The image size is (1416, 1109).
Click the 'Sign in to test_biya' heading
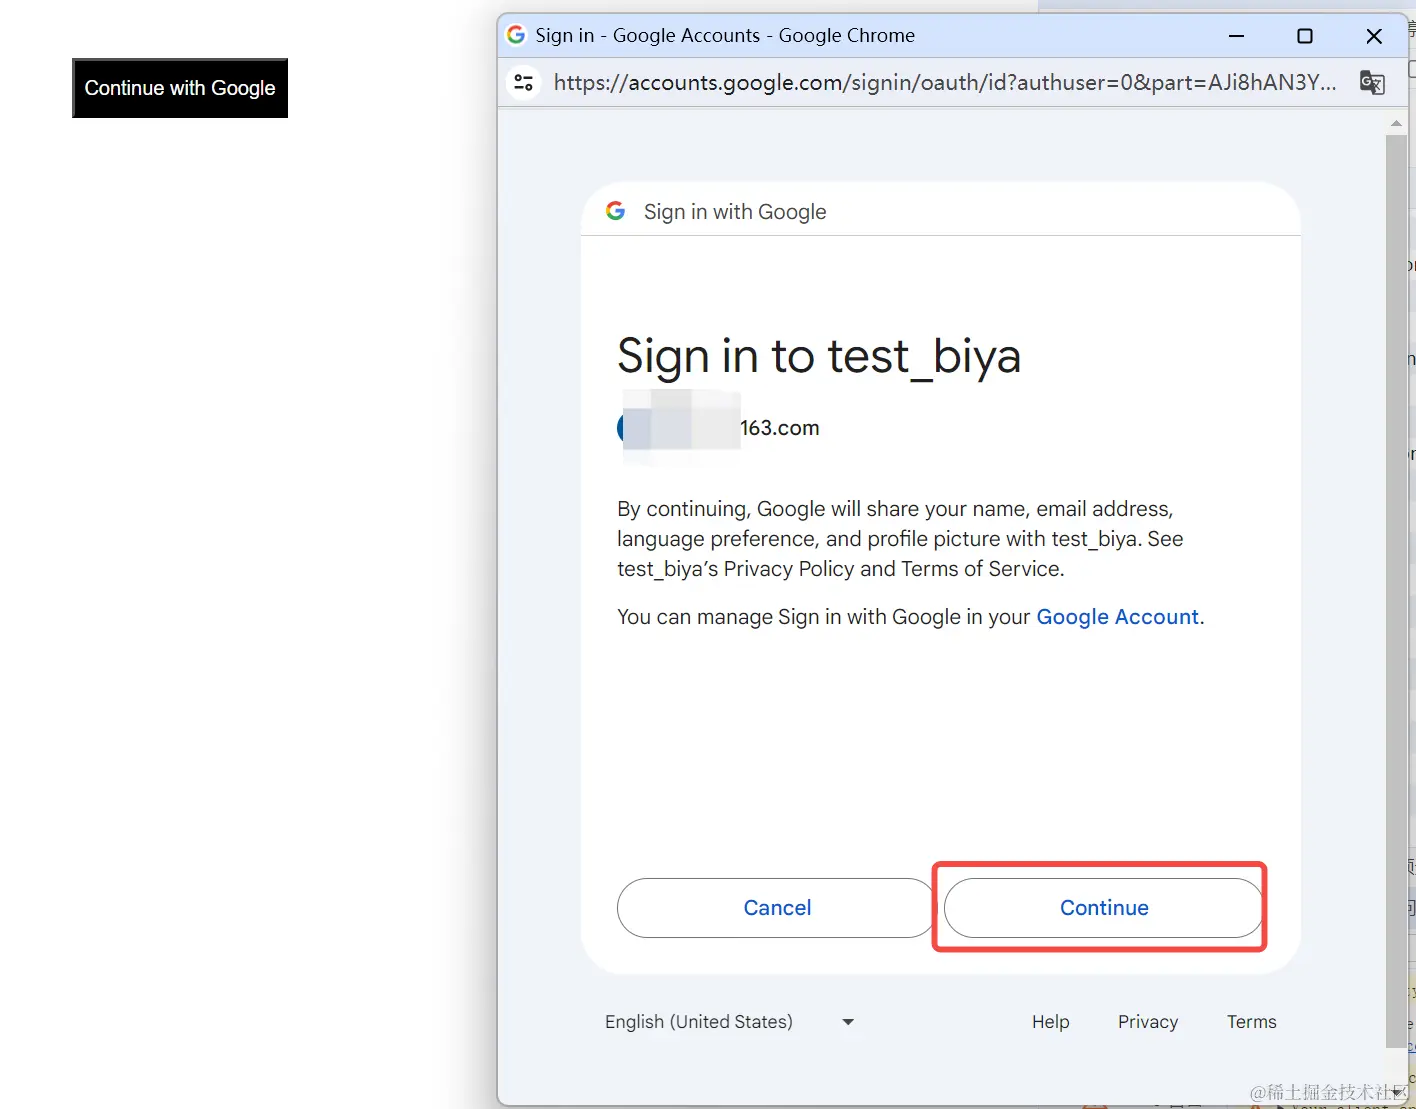819,357
